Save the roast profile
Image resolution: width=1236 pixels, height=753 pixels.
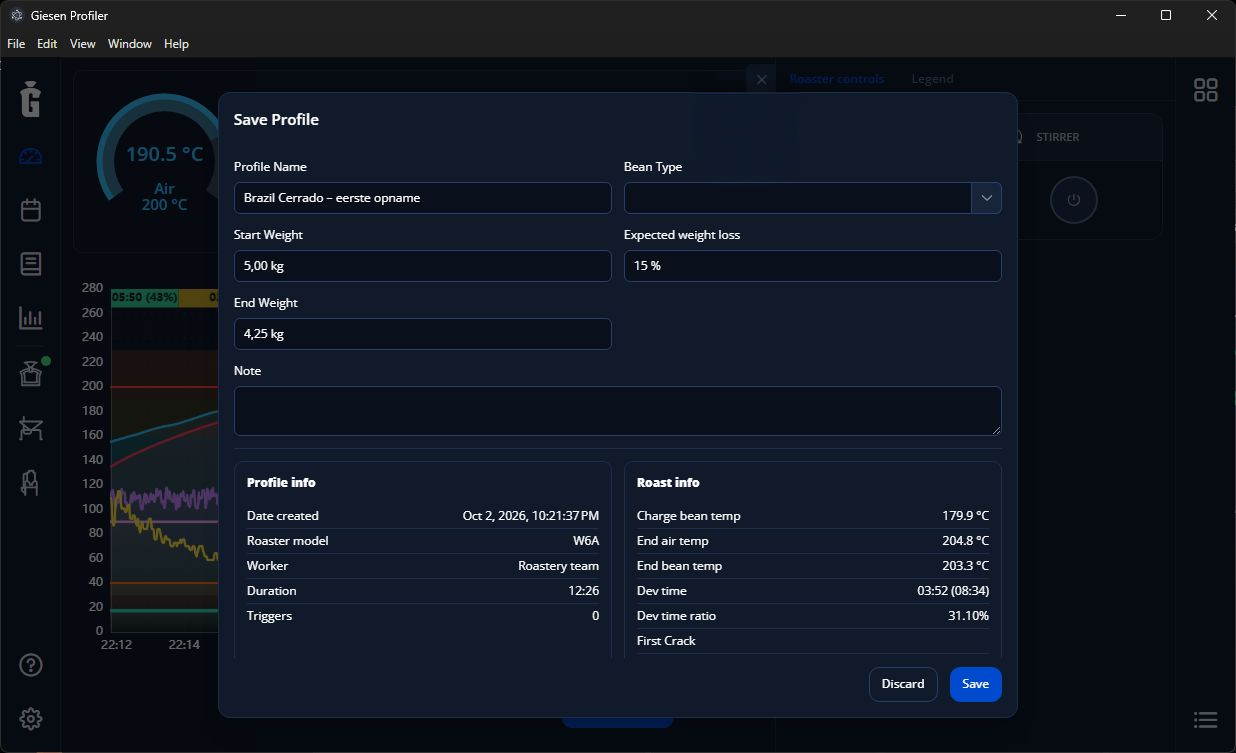pyautogui.click(x=975, y=684)
